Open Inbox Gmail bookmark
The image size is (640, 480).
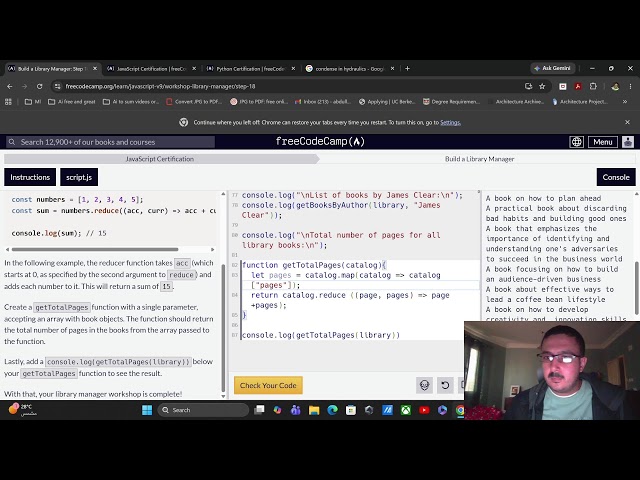pyautogui.click(x=322, y=102)
